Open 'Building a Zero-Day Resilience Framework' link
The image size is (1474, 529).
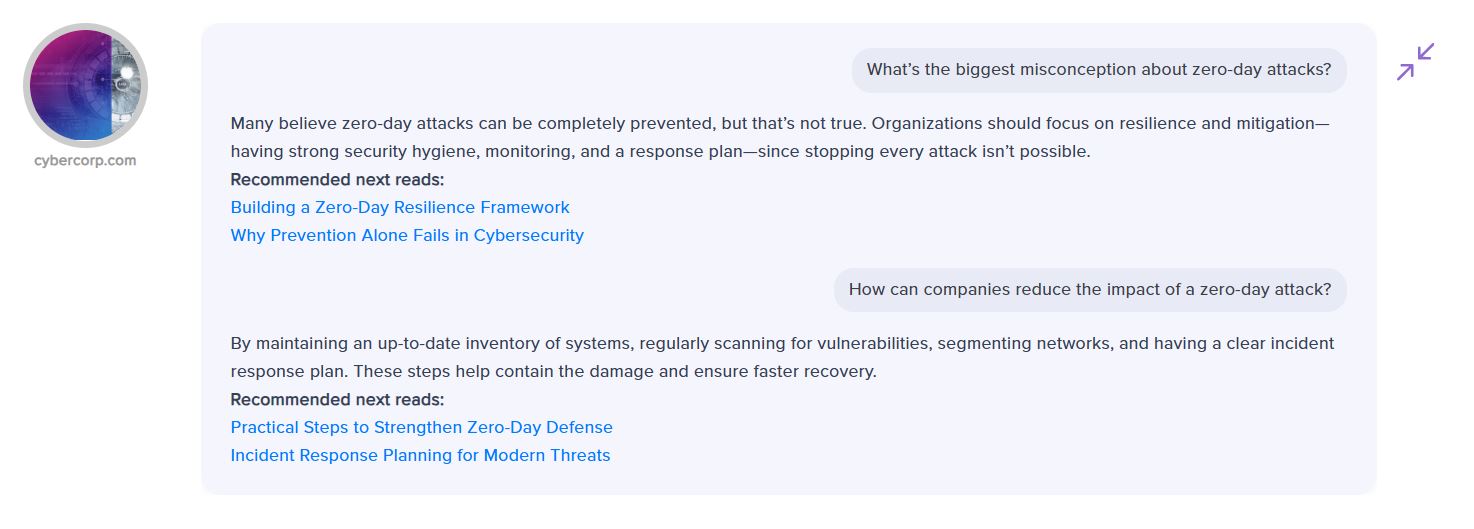[400, 207]
